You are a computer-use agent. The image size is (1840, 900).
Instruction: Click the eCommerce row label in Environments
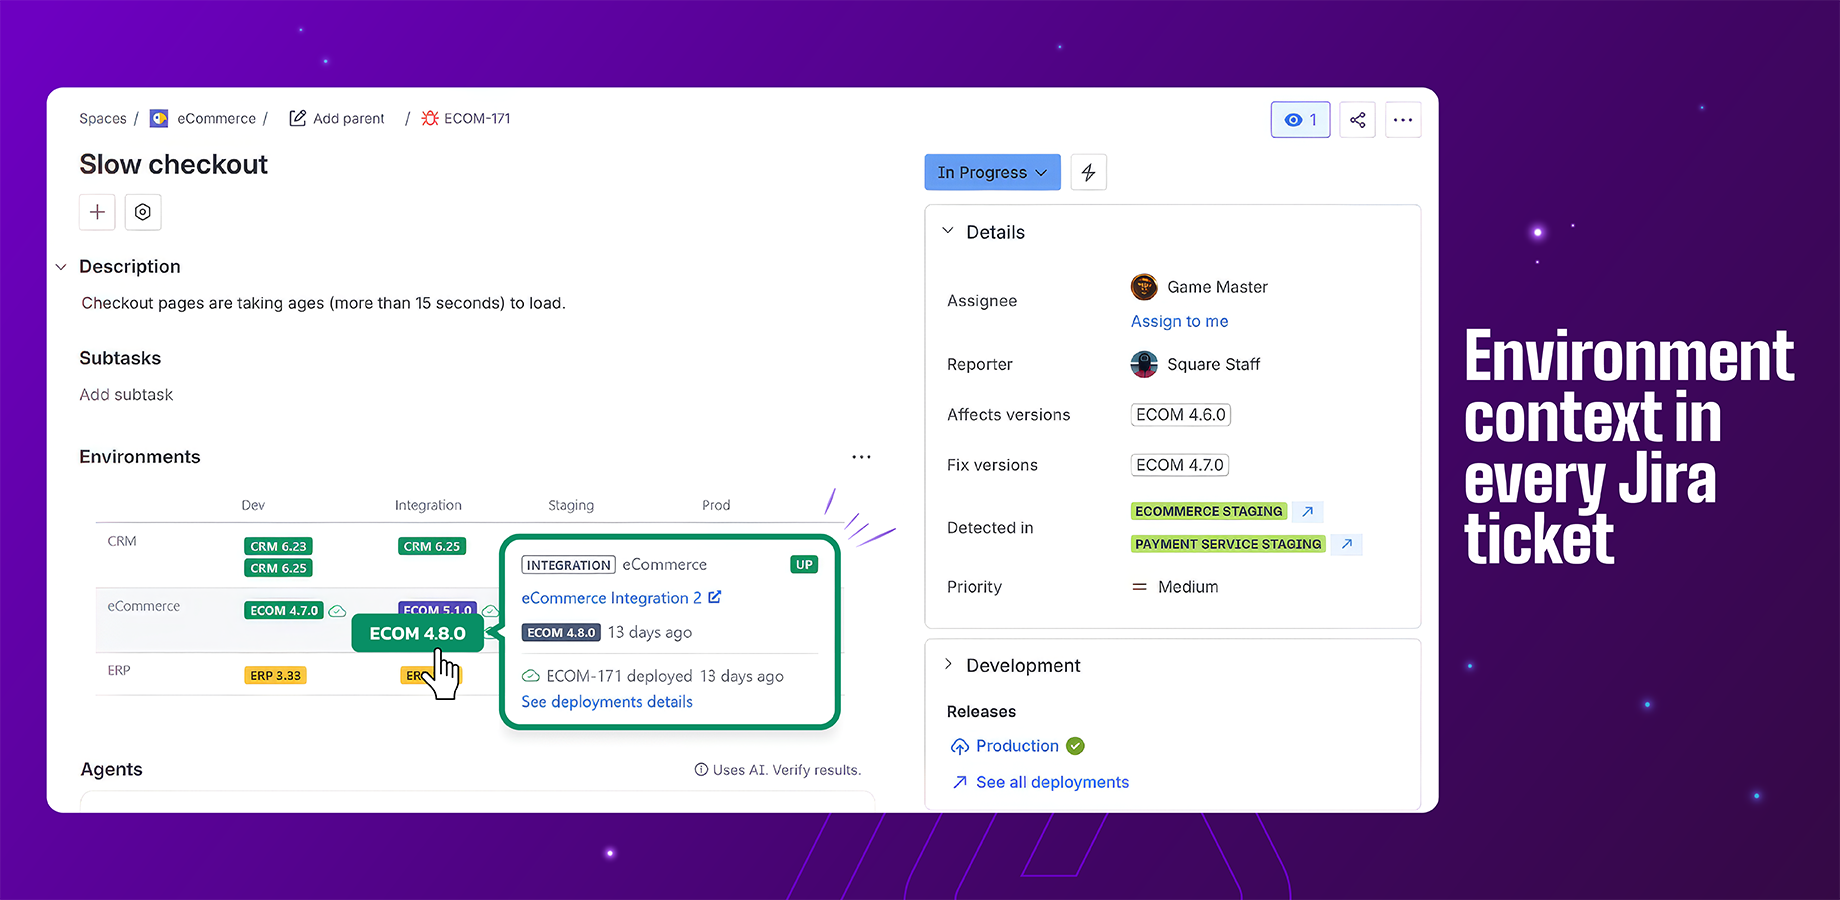(144, 606)
